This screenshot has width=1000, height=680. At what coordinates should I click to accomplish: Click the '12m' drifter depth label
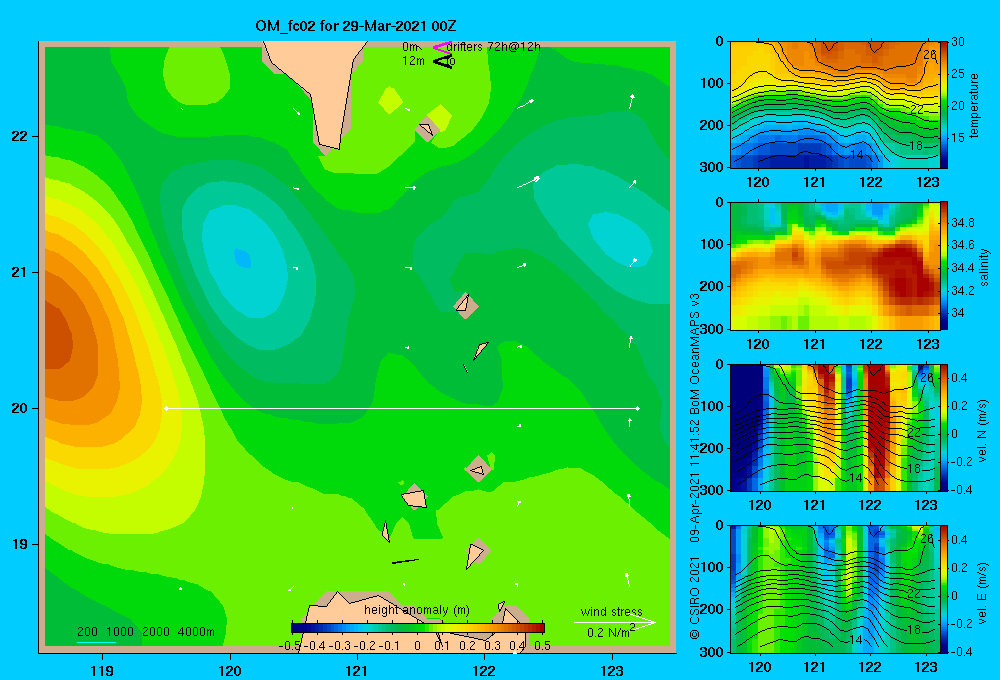point(413,61)
